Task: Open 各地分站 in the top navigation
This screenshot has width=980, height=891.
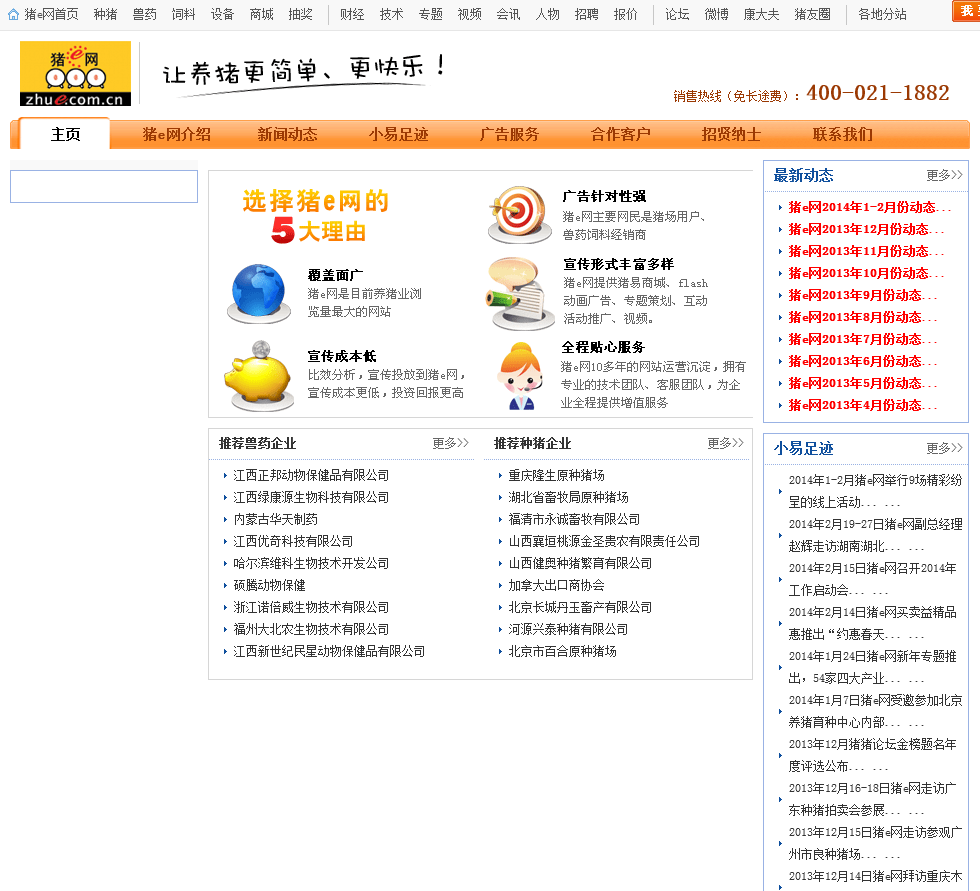Action: pos(882,14)
